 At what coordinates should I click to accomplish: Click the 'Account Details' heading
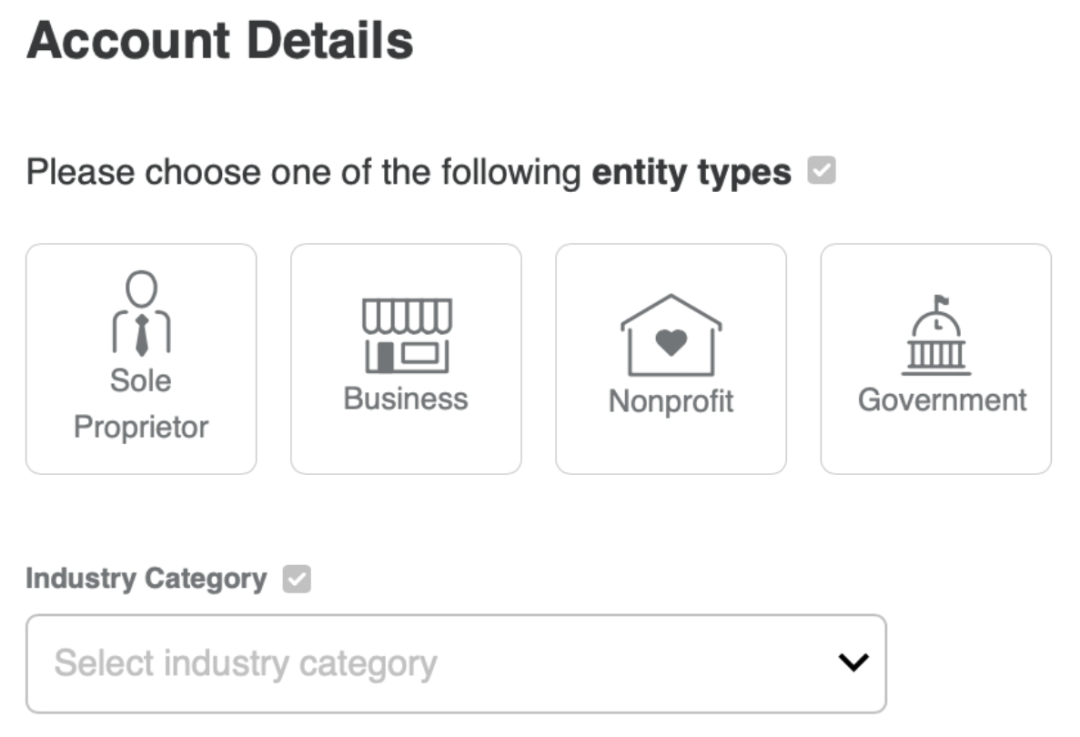click(220, 42)
